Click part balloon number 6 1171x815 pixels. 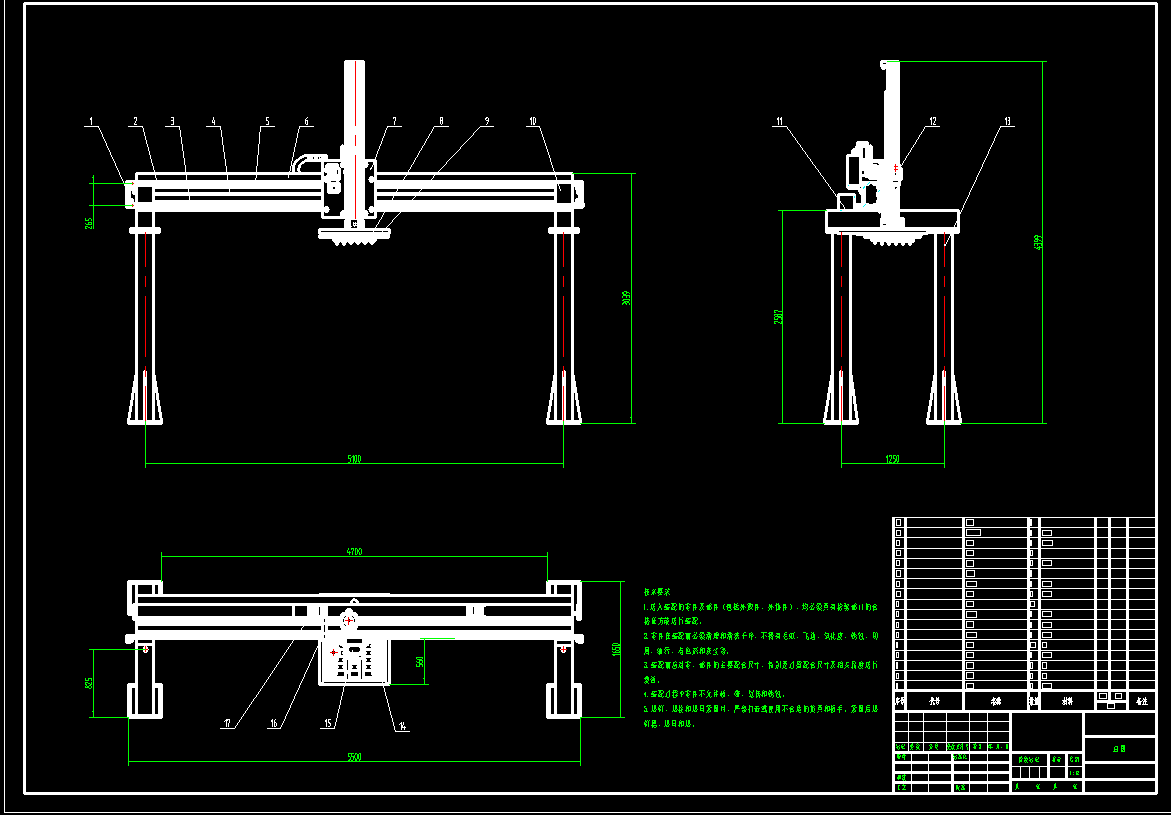[x=305, y=121]
